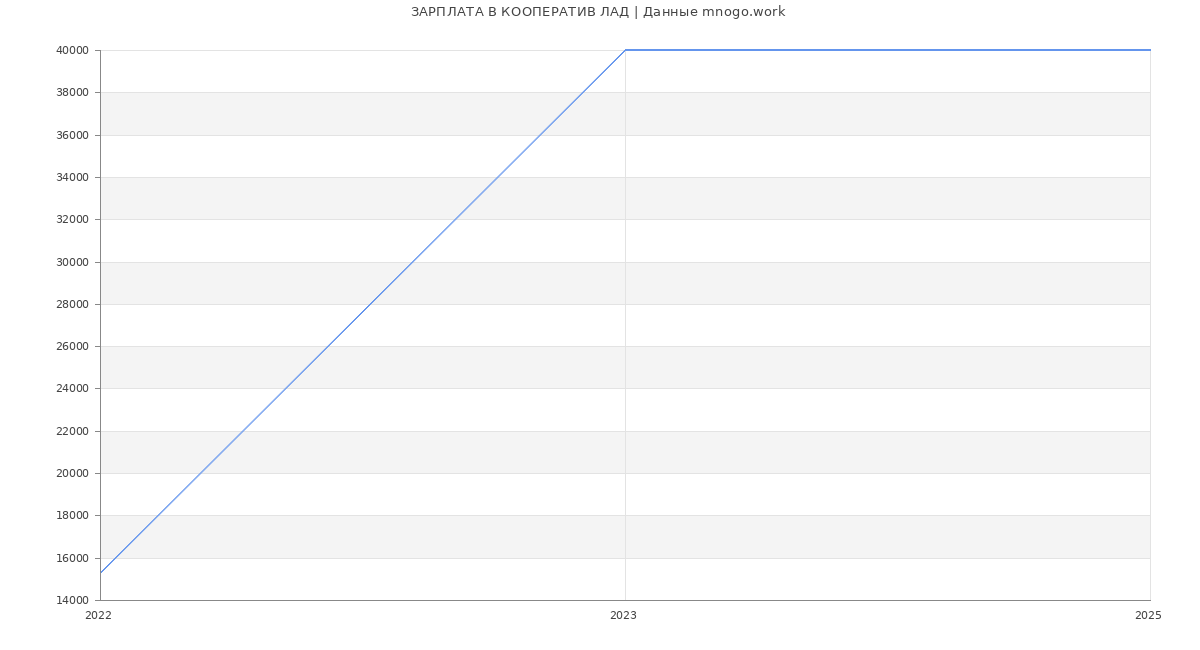Select the 16000 y-axis label

72,559
